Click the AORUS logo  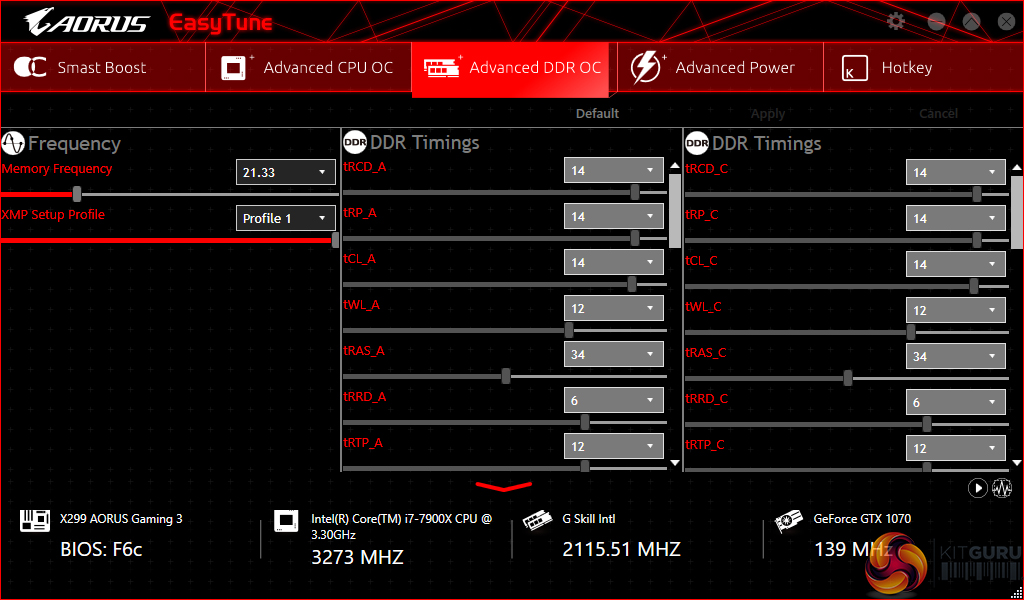click(87, 22)
